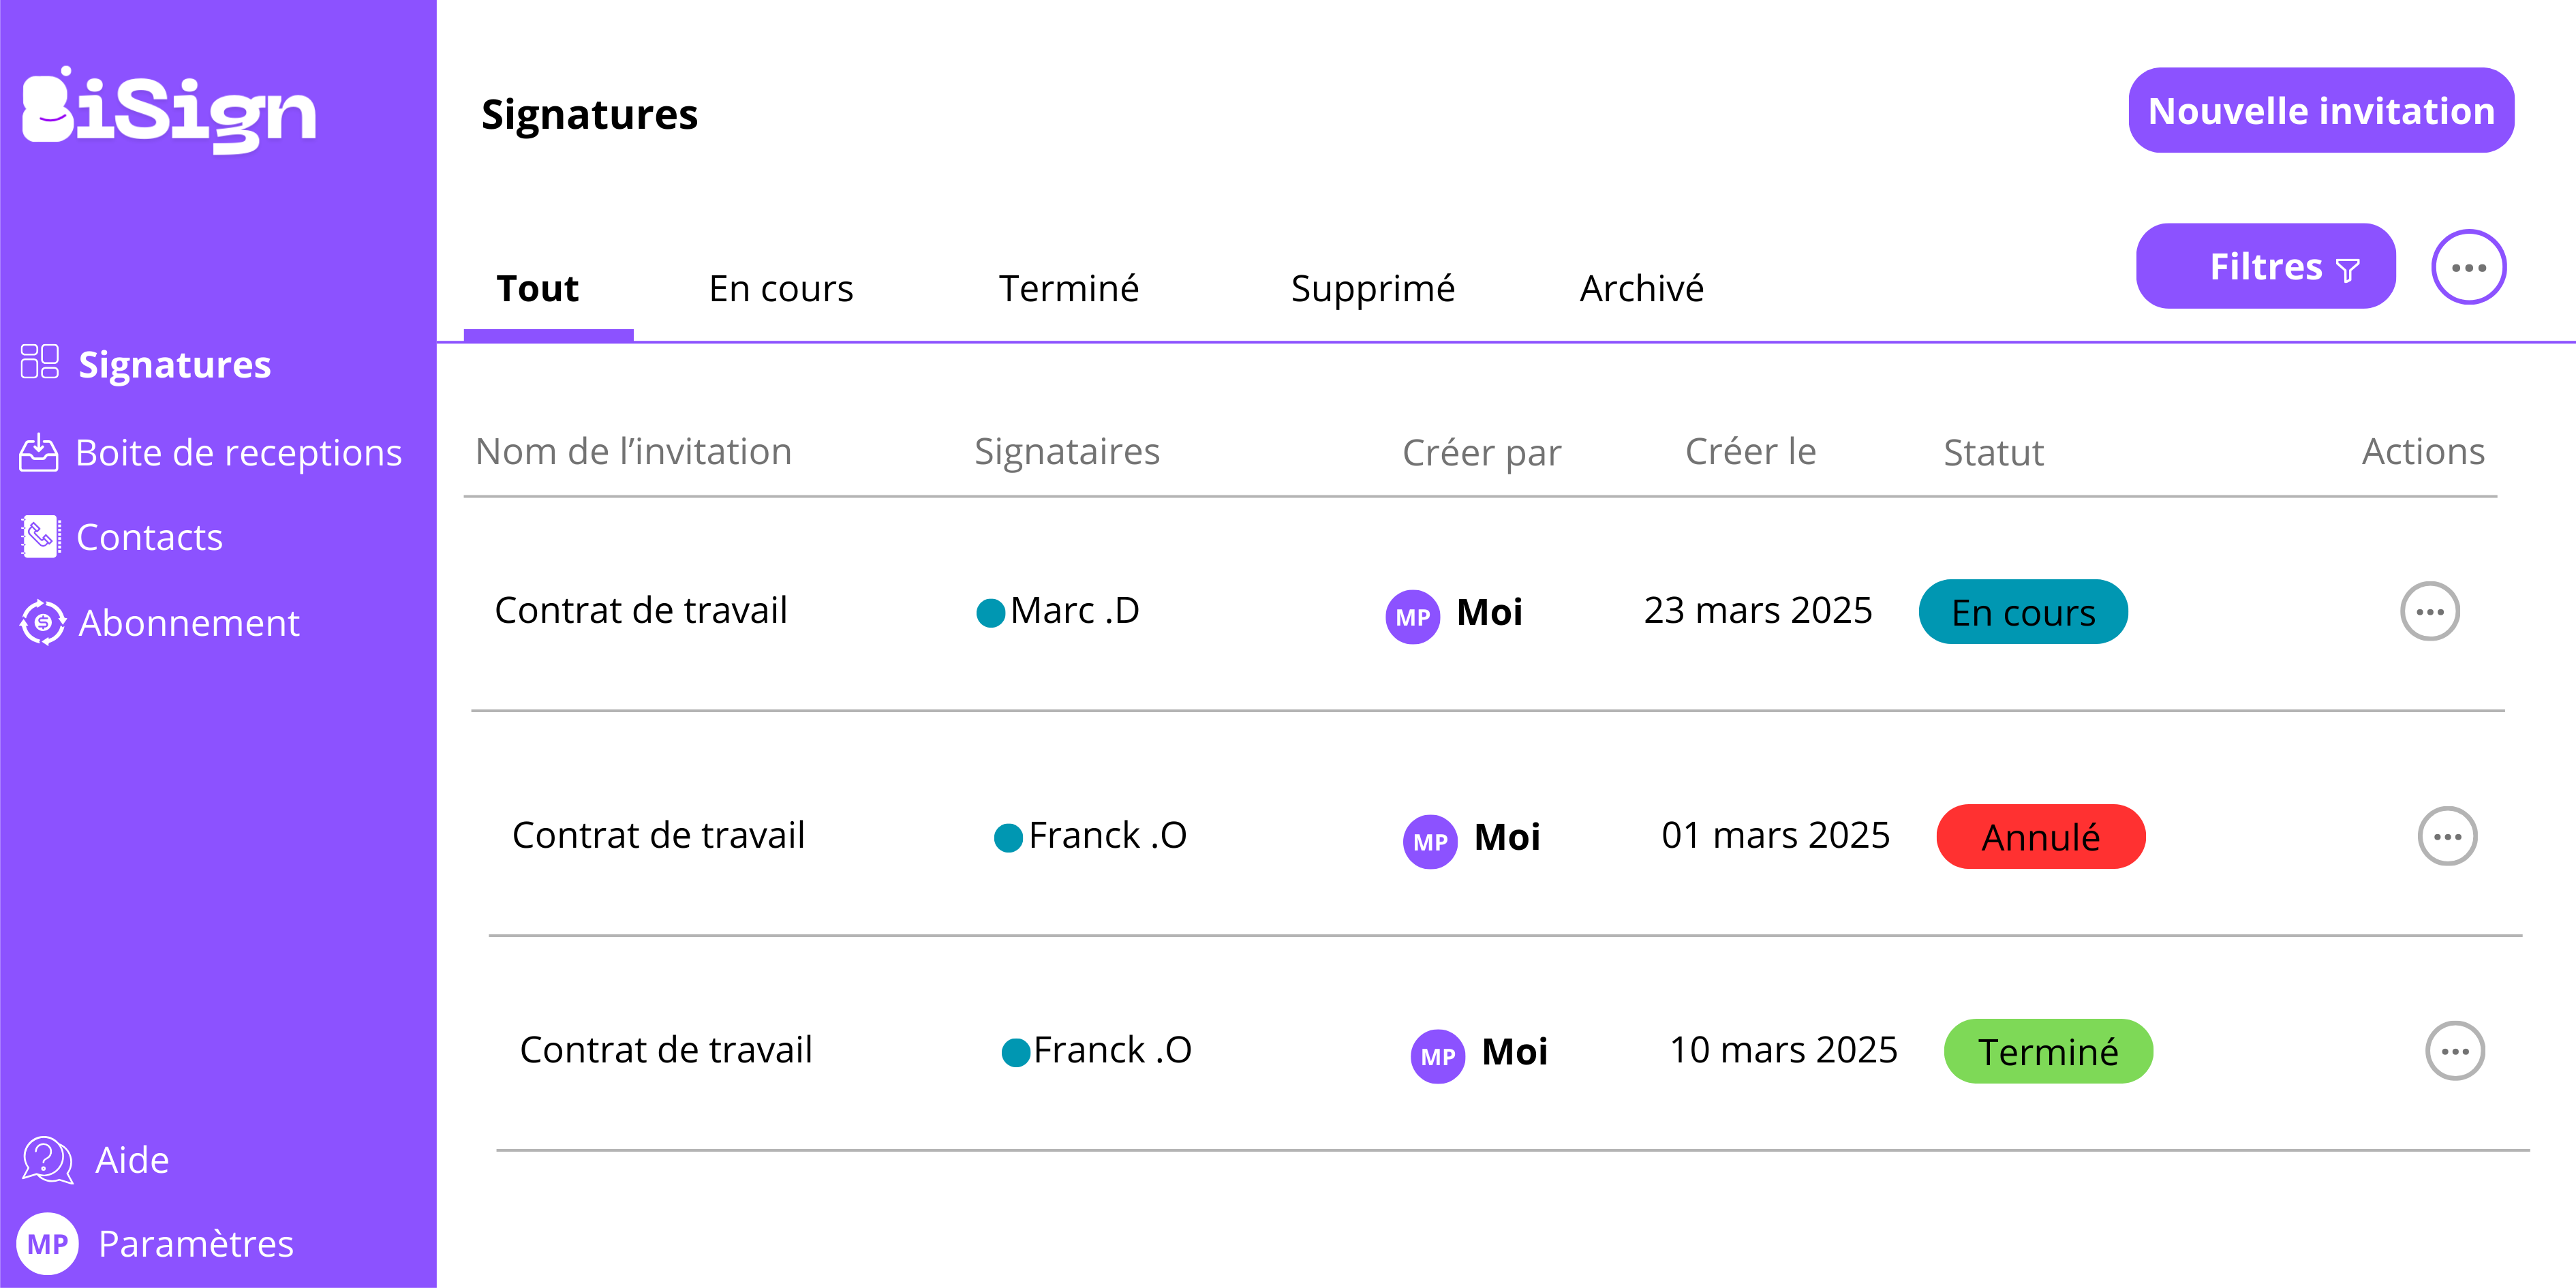Viewport: 2576px width, 1288px height.
Task: Open actions menu for 23 mars 2025 row
Action: (x=2429, y=611)
